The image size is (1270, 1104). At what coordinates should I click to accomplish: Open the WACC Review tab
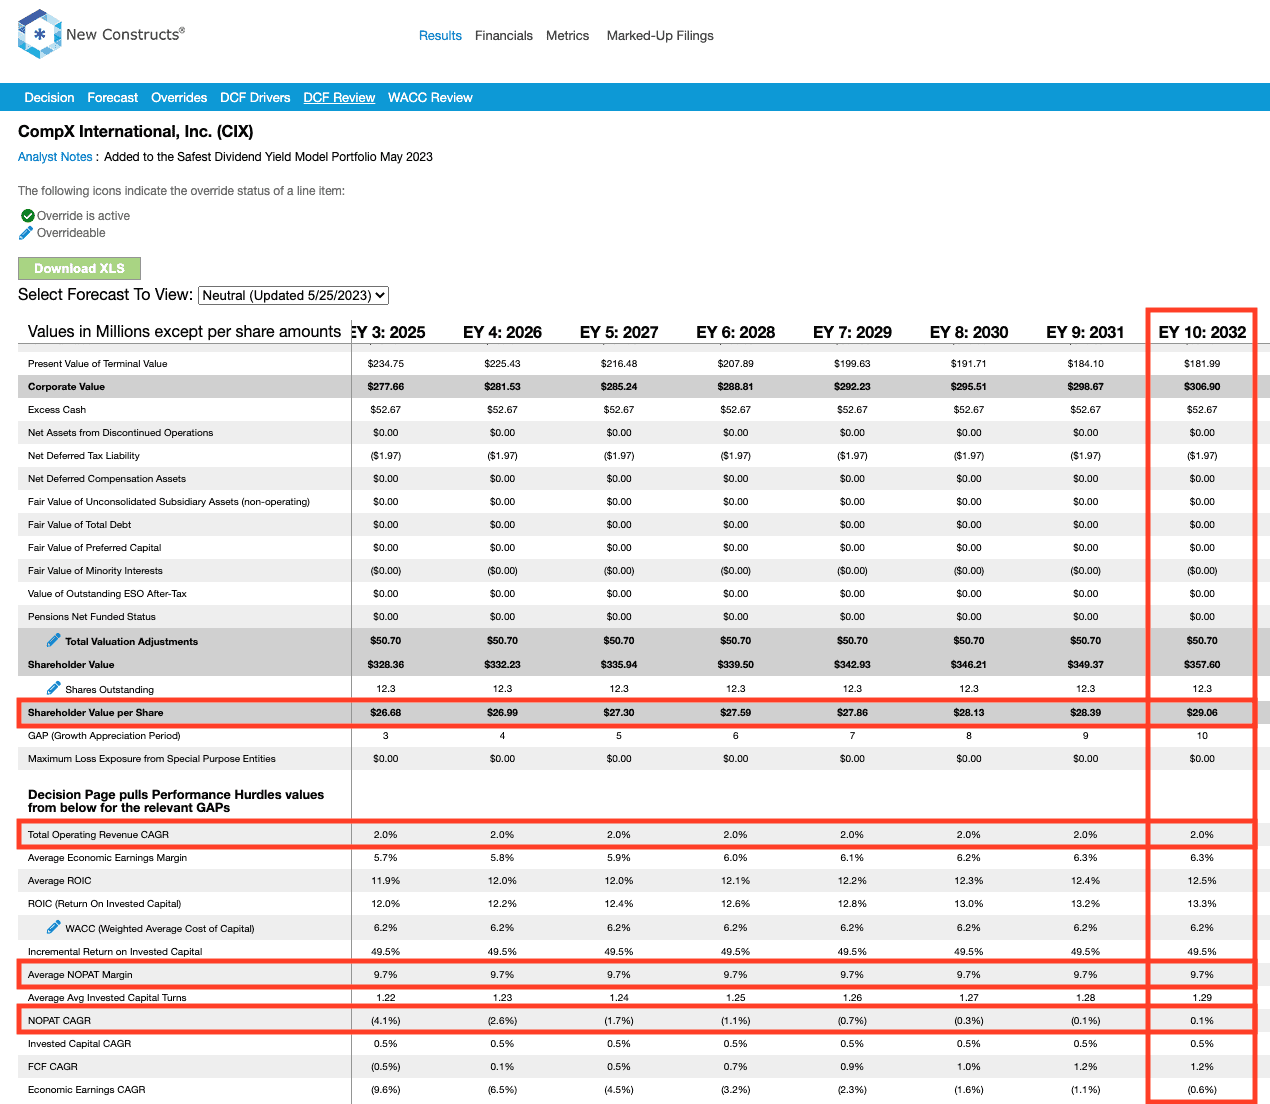[x=430, y=98]
